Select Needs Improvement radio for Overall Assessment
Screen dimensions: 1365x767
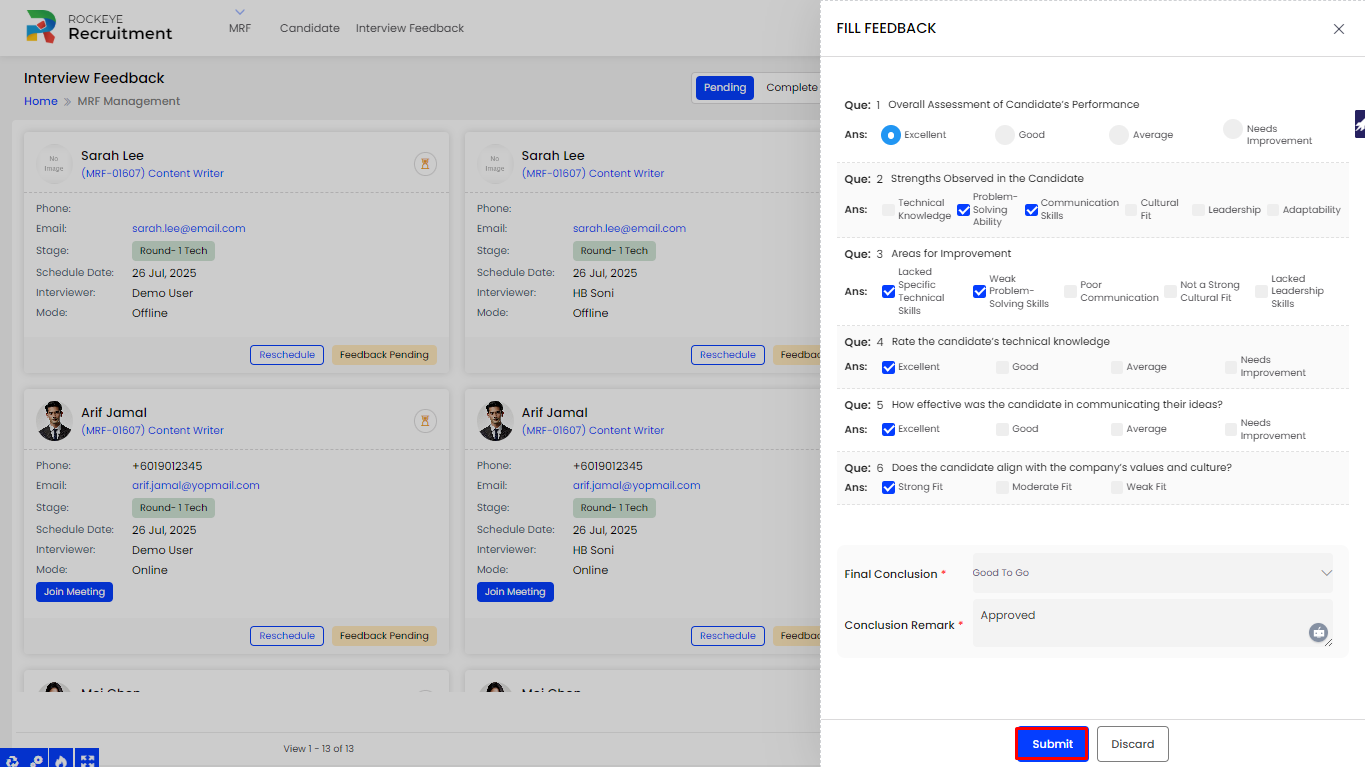click(x=1233, y=129)
